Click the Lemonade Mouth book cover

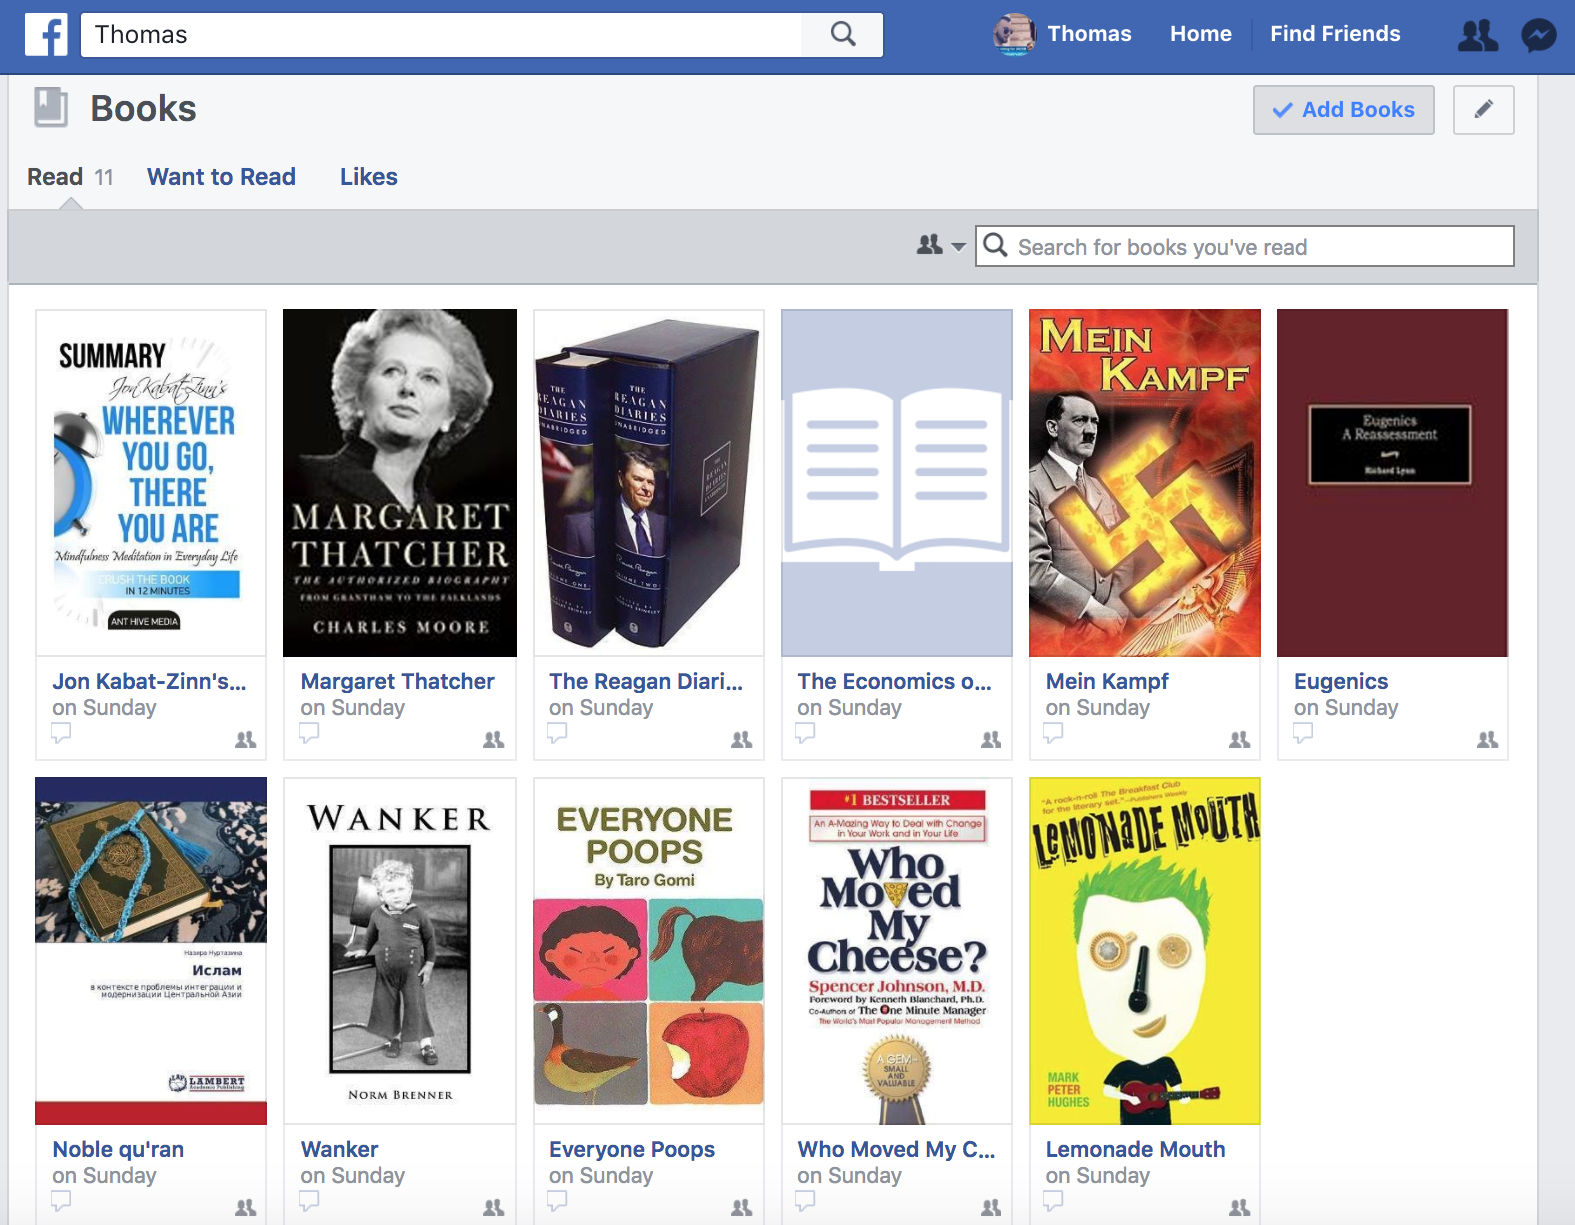[x=1145, y=951]
